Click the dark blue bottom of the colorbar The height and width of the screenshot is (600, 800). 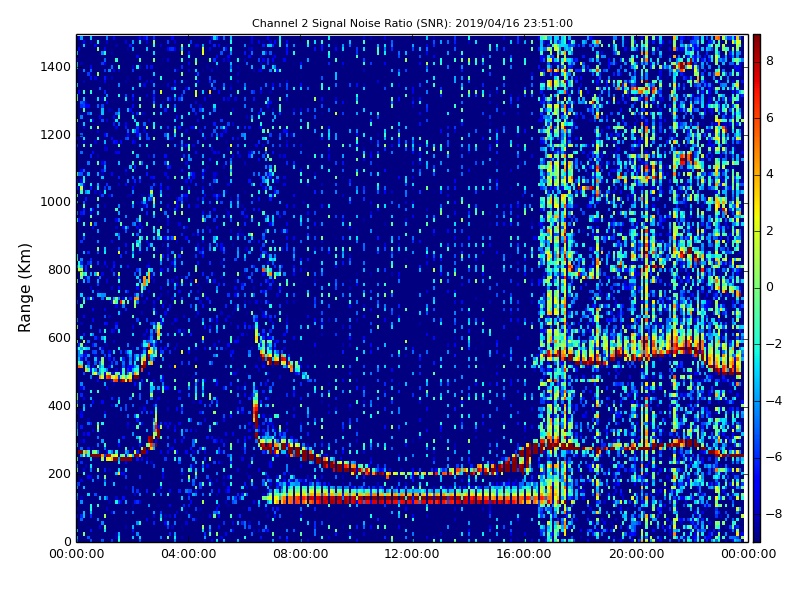point(757,536)
